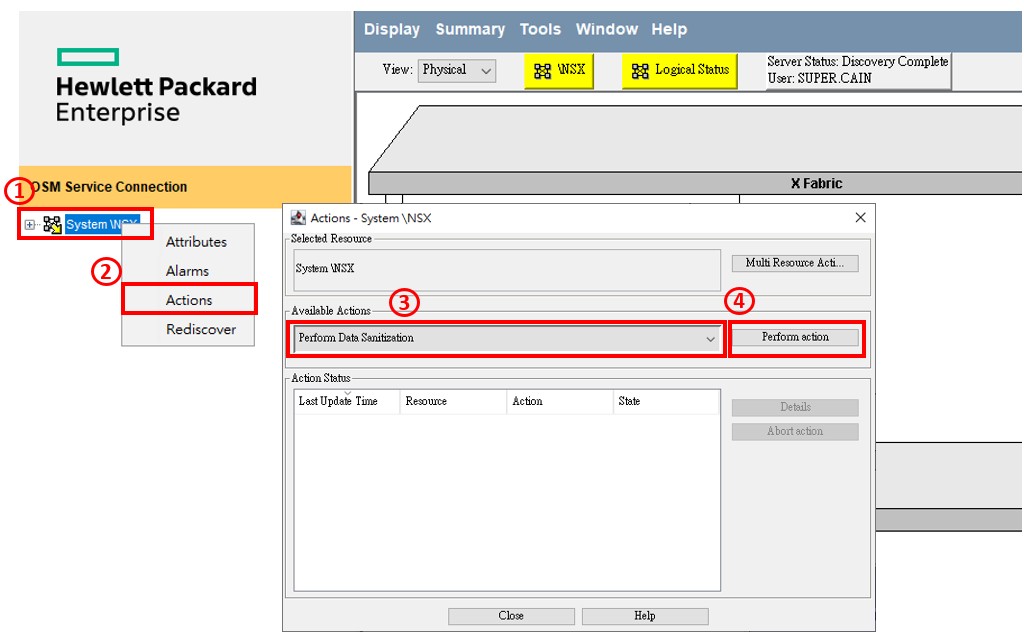Screen dimensions: 1024x636
Task: Open the Summary menu
Action: click(x=470, y=29)
